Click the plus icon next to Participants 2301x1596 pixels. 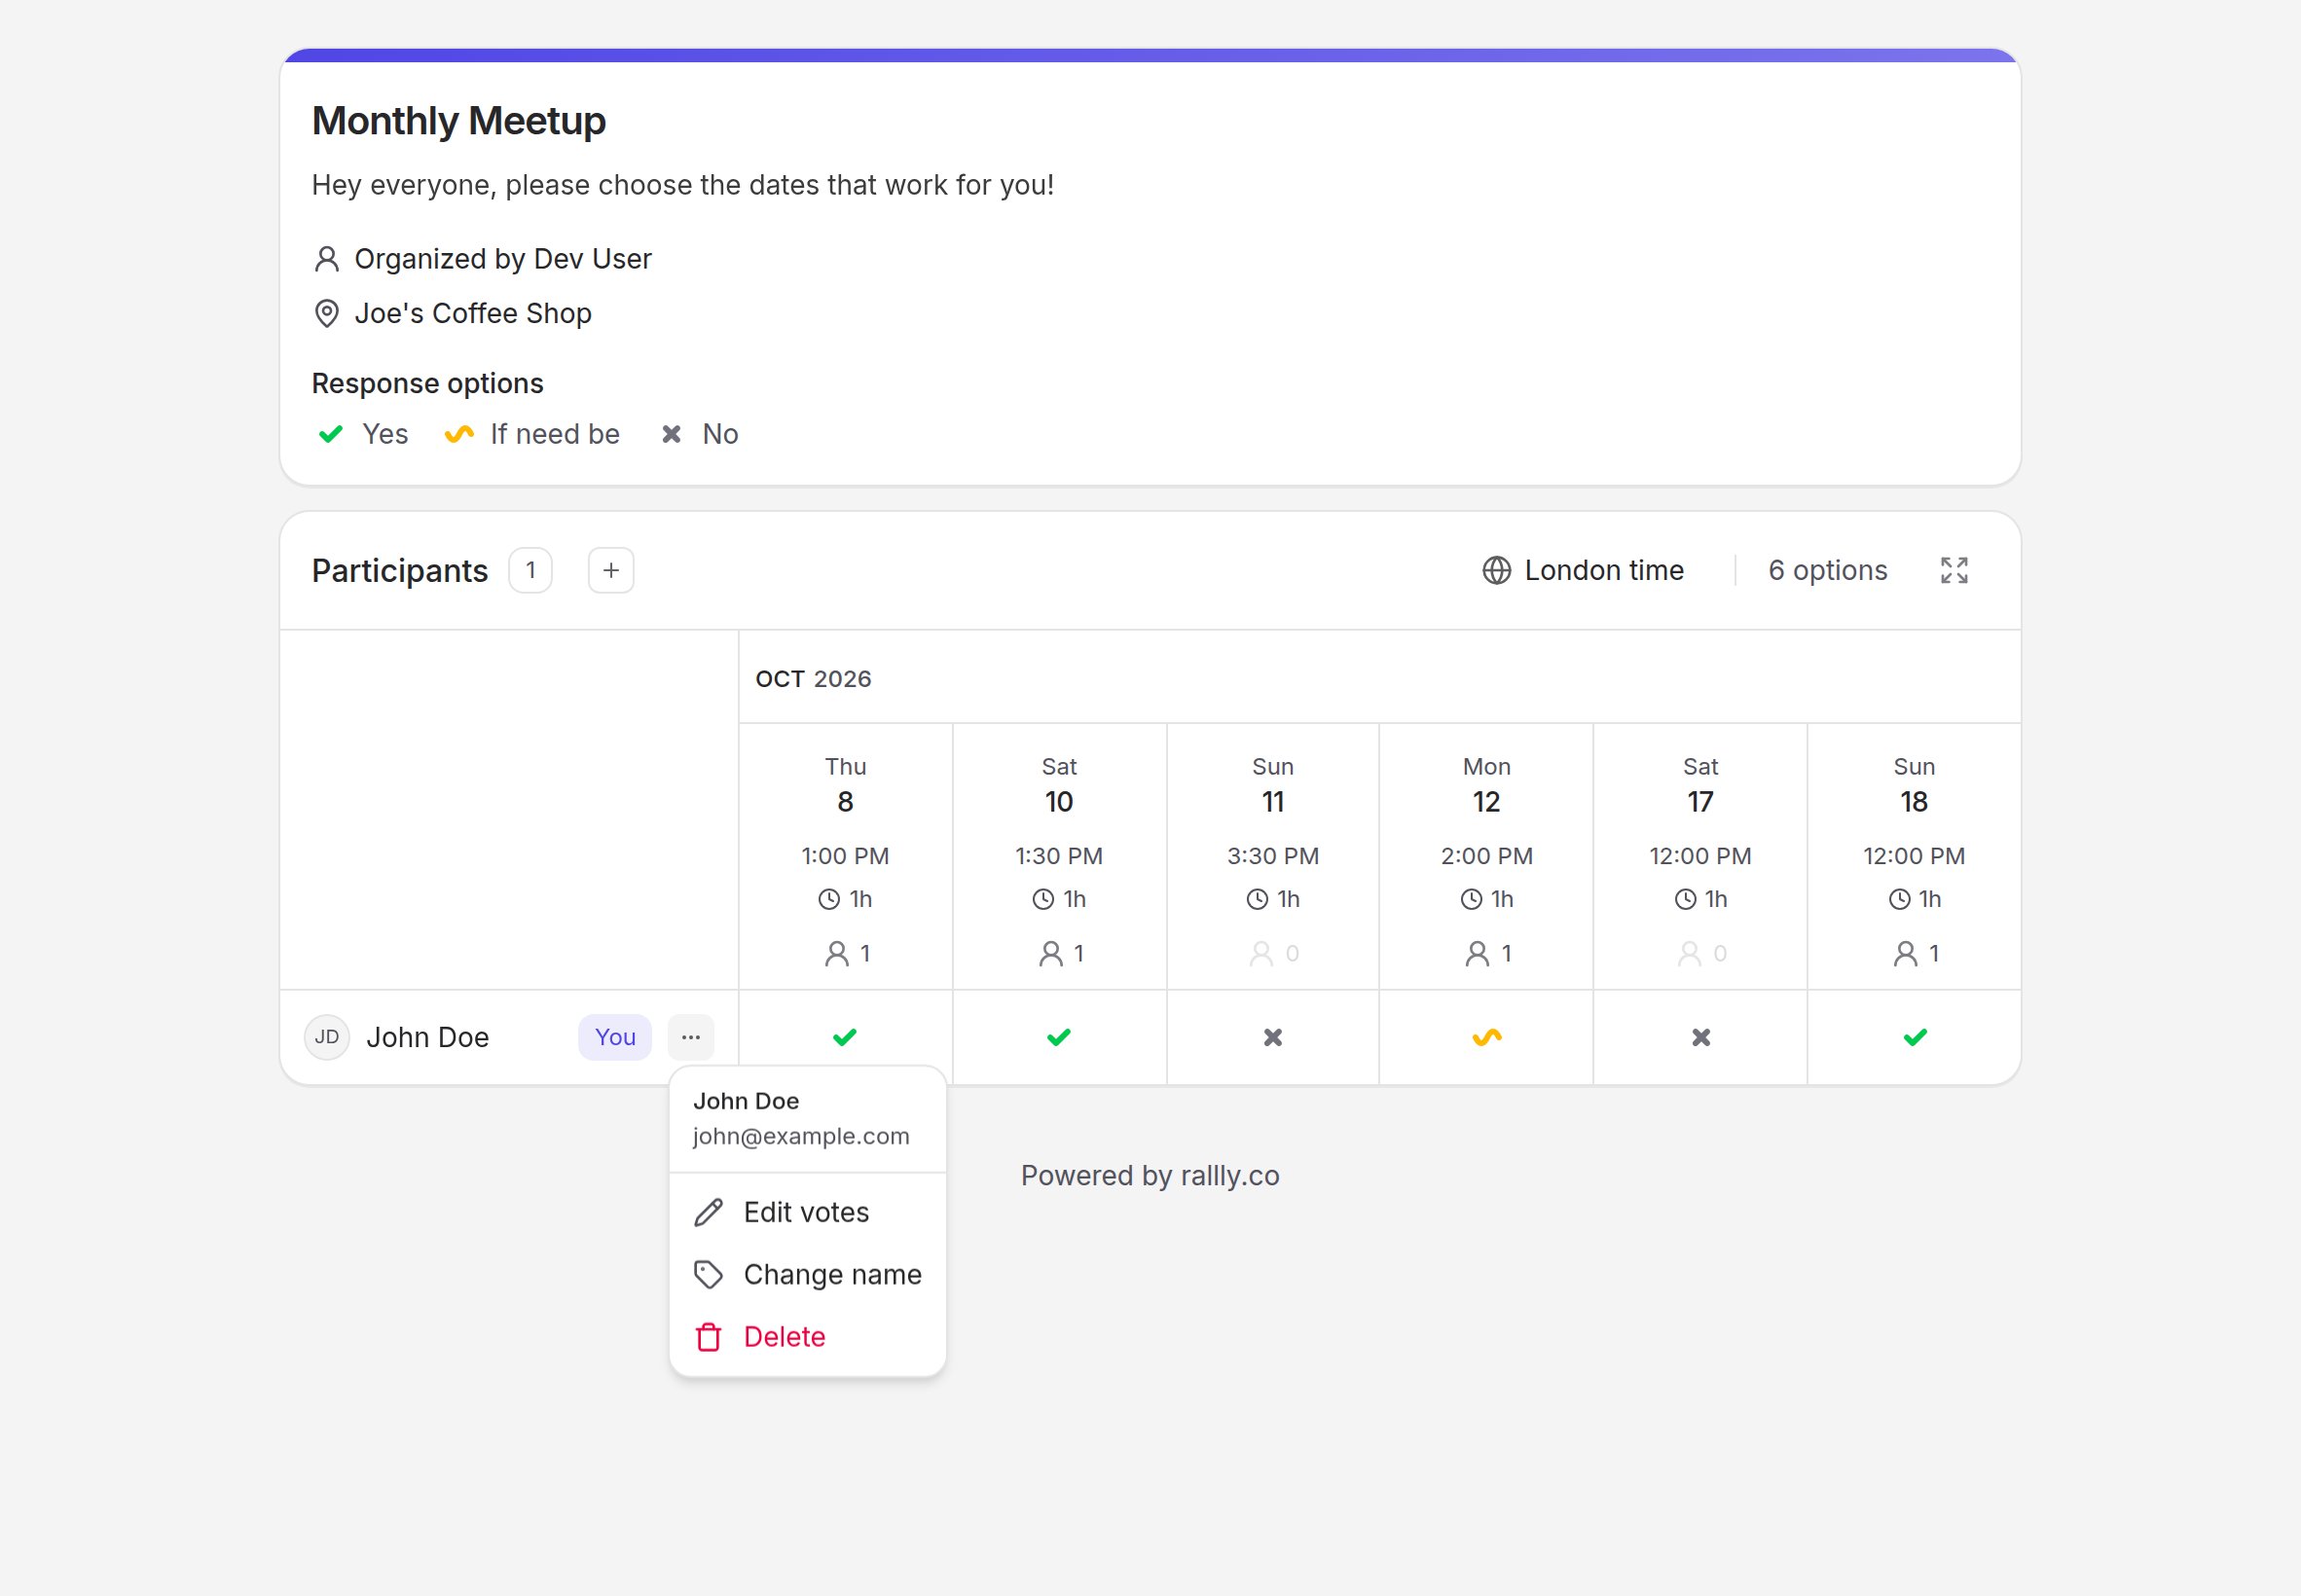click(x=610, y=570)
